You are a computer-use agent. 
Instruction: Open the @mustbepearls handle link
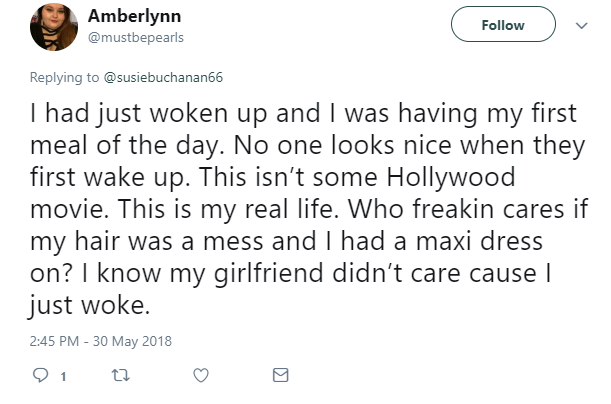[x=136, y=38]
